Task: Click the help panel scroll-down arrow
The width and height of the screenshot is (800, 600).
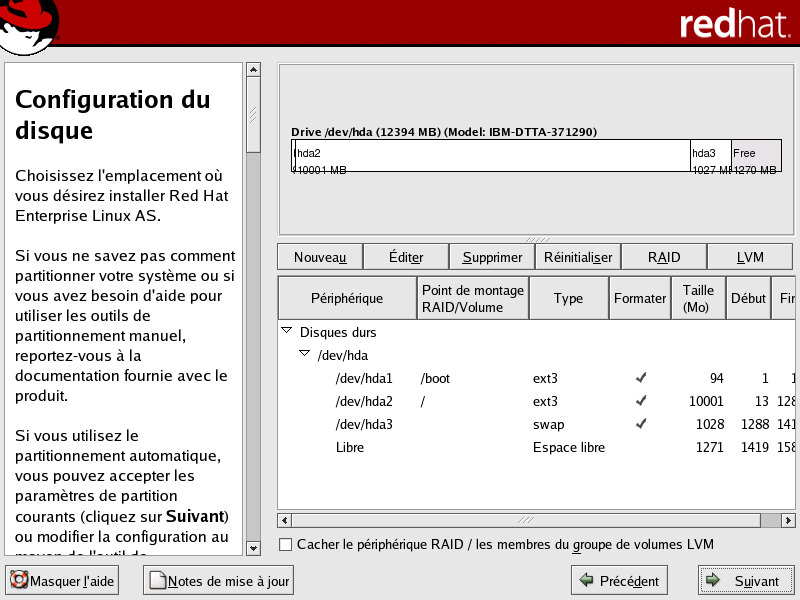Action: click(253, 548)
